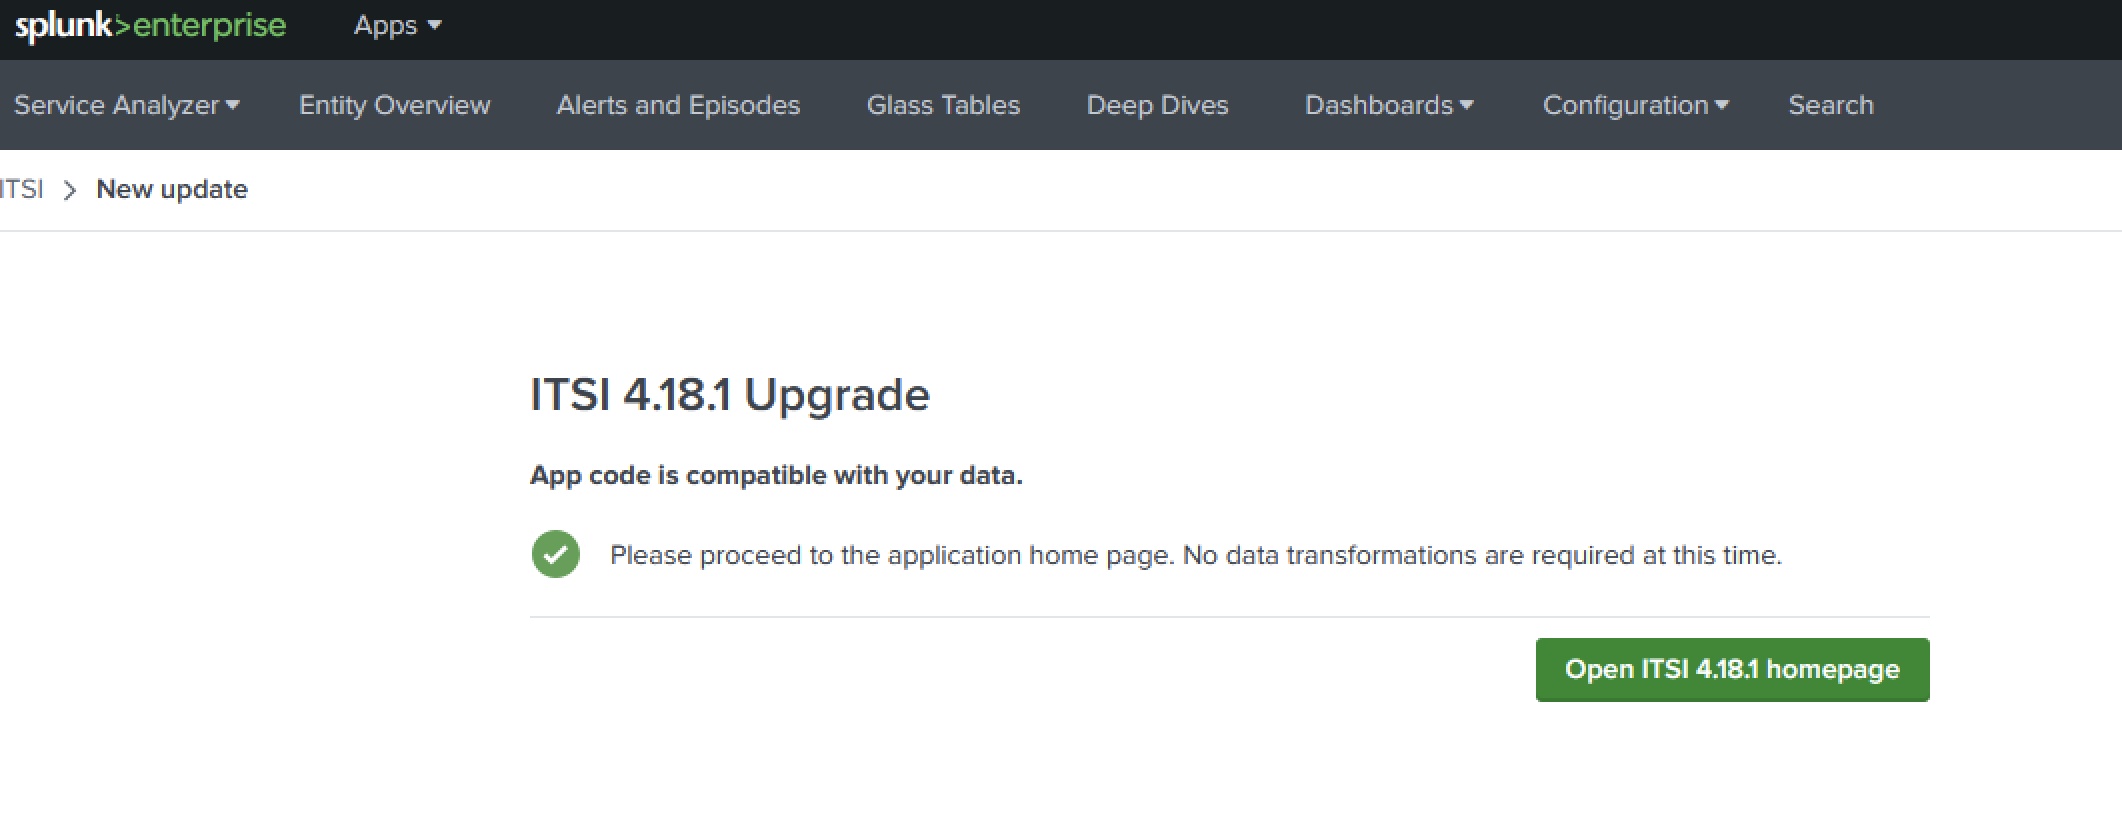This screenshot has width=2122, height=830.
Task: Click the green success checkmark icon
Action: pyautogui.click(x=556, y=553)
